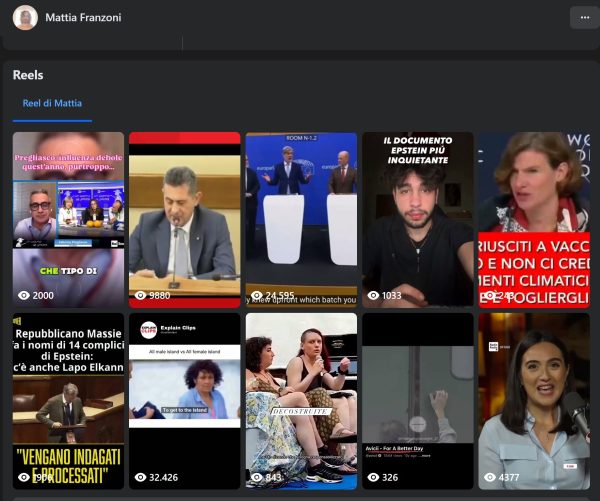Click the "VENGANO INDAGATI" yellow caption
The image size is (600, 501).
click(x=68, y=457)
